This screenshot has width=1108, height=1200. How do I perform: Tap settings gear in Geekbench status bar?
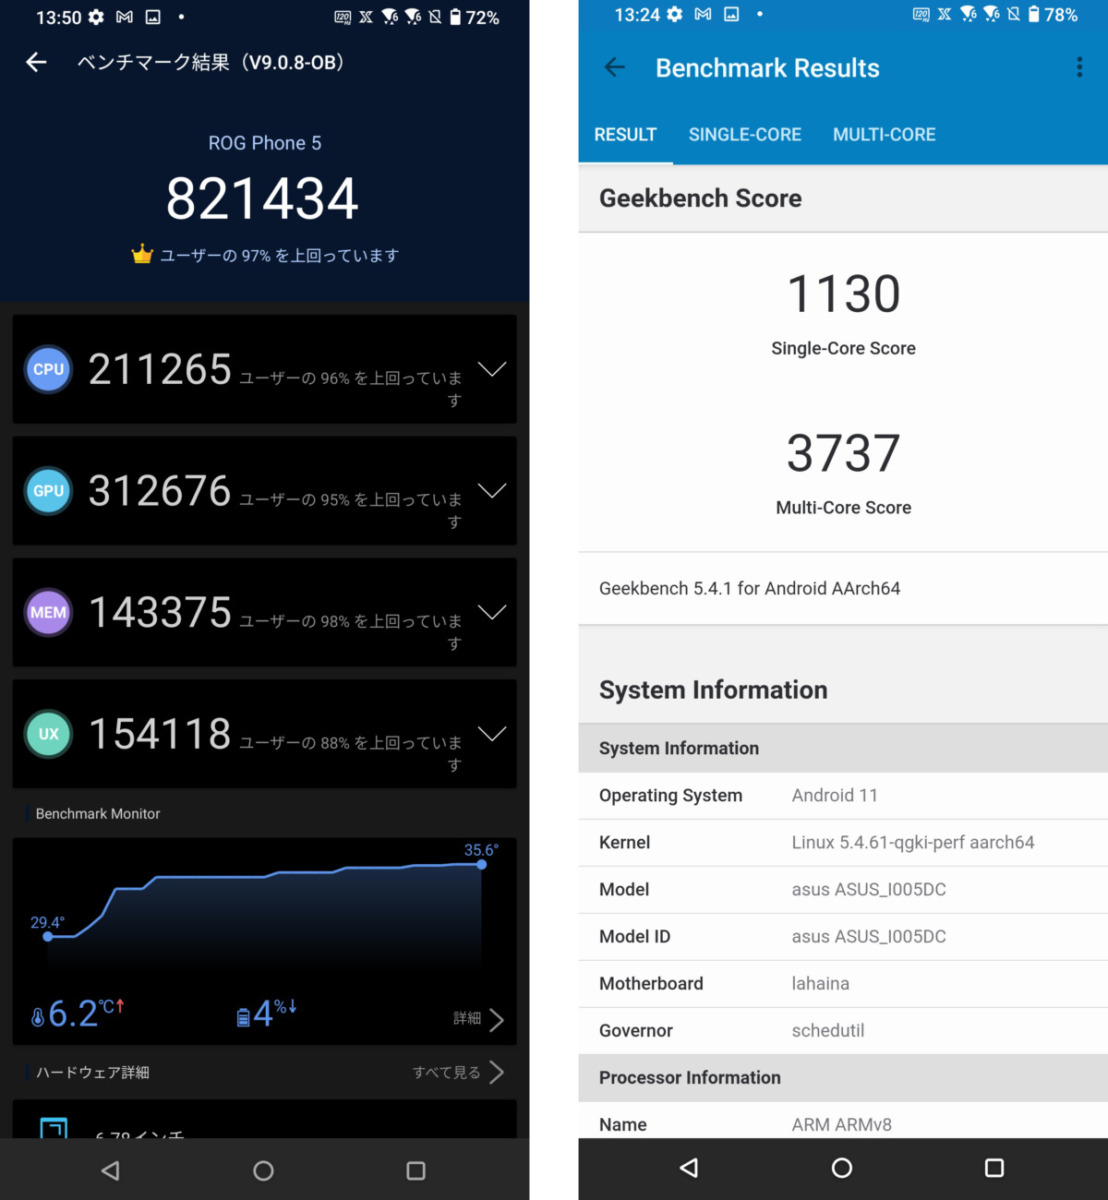(675, 14)
